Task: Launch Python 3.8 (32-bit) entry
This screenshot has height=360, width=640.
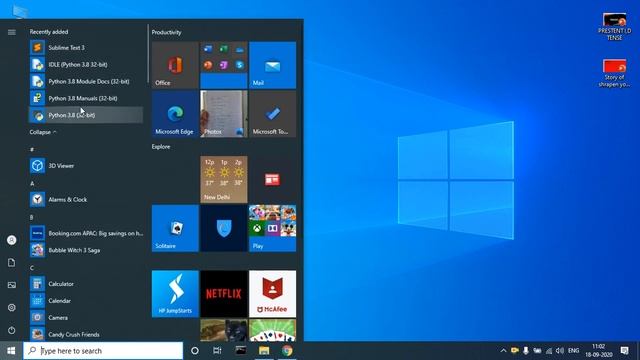Action: click(x=86, y=115)
